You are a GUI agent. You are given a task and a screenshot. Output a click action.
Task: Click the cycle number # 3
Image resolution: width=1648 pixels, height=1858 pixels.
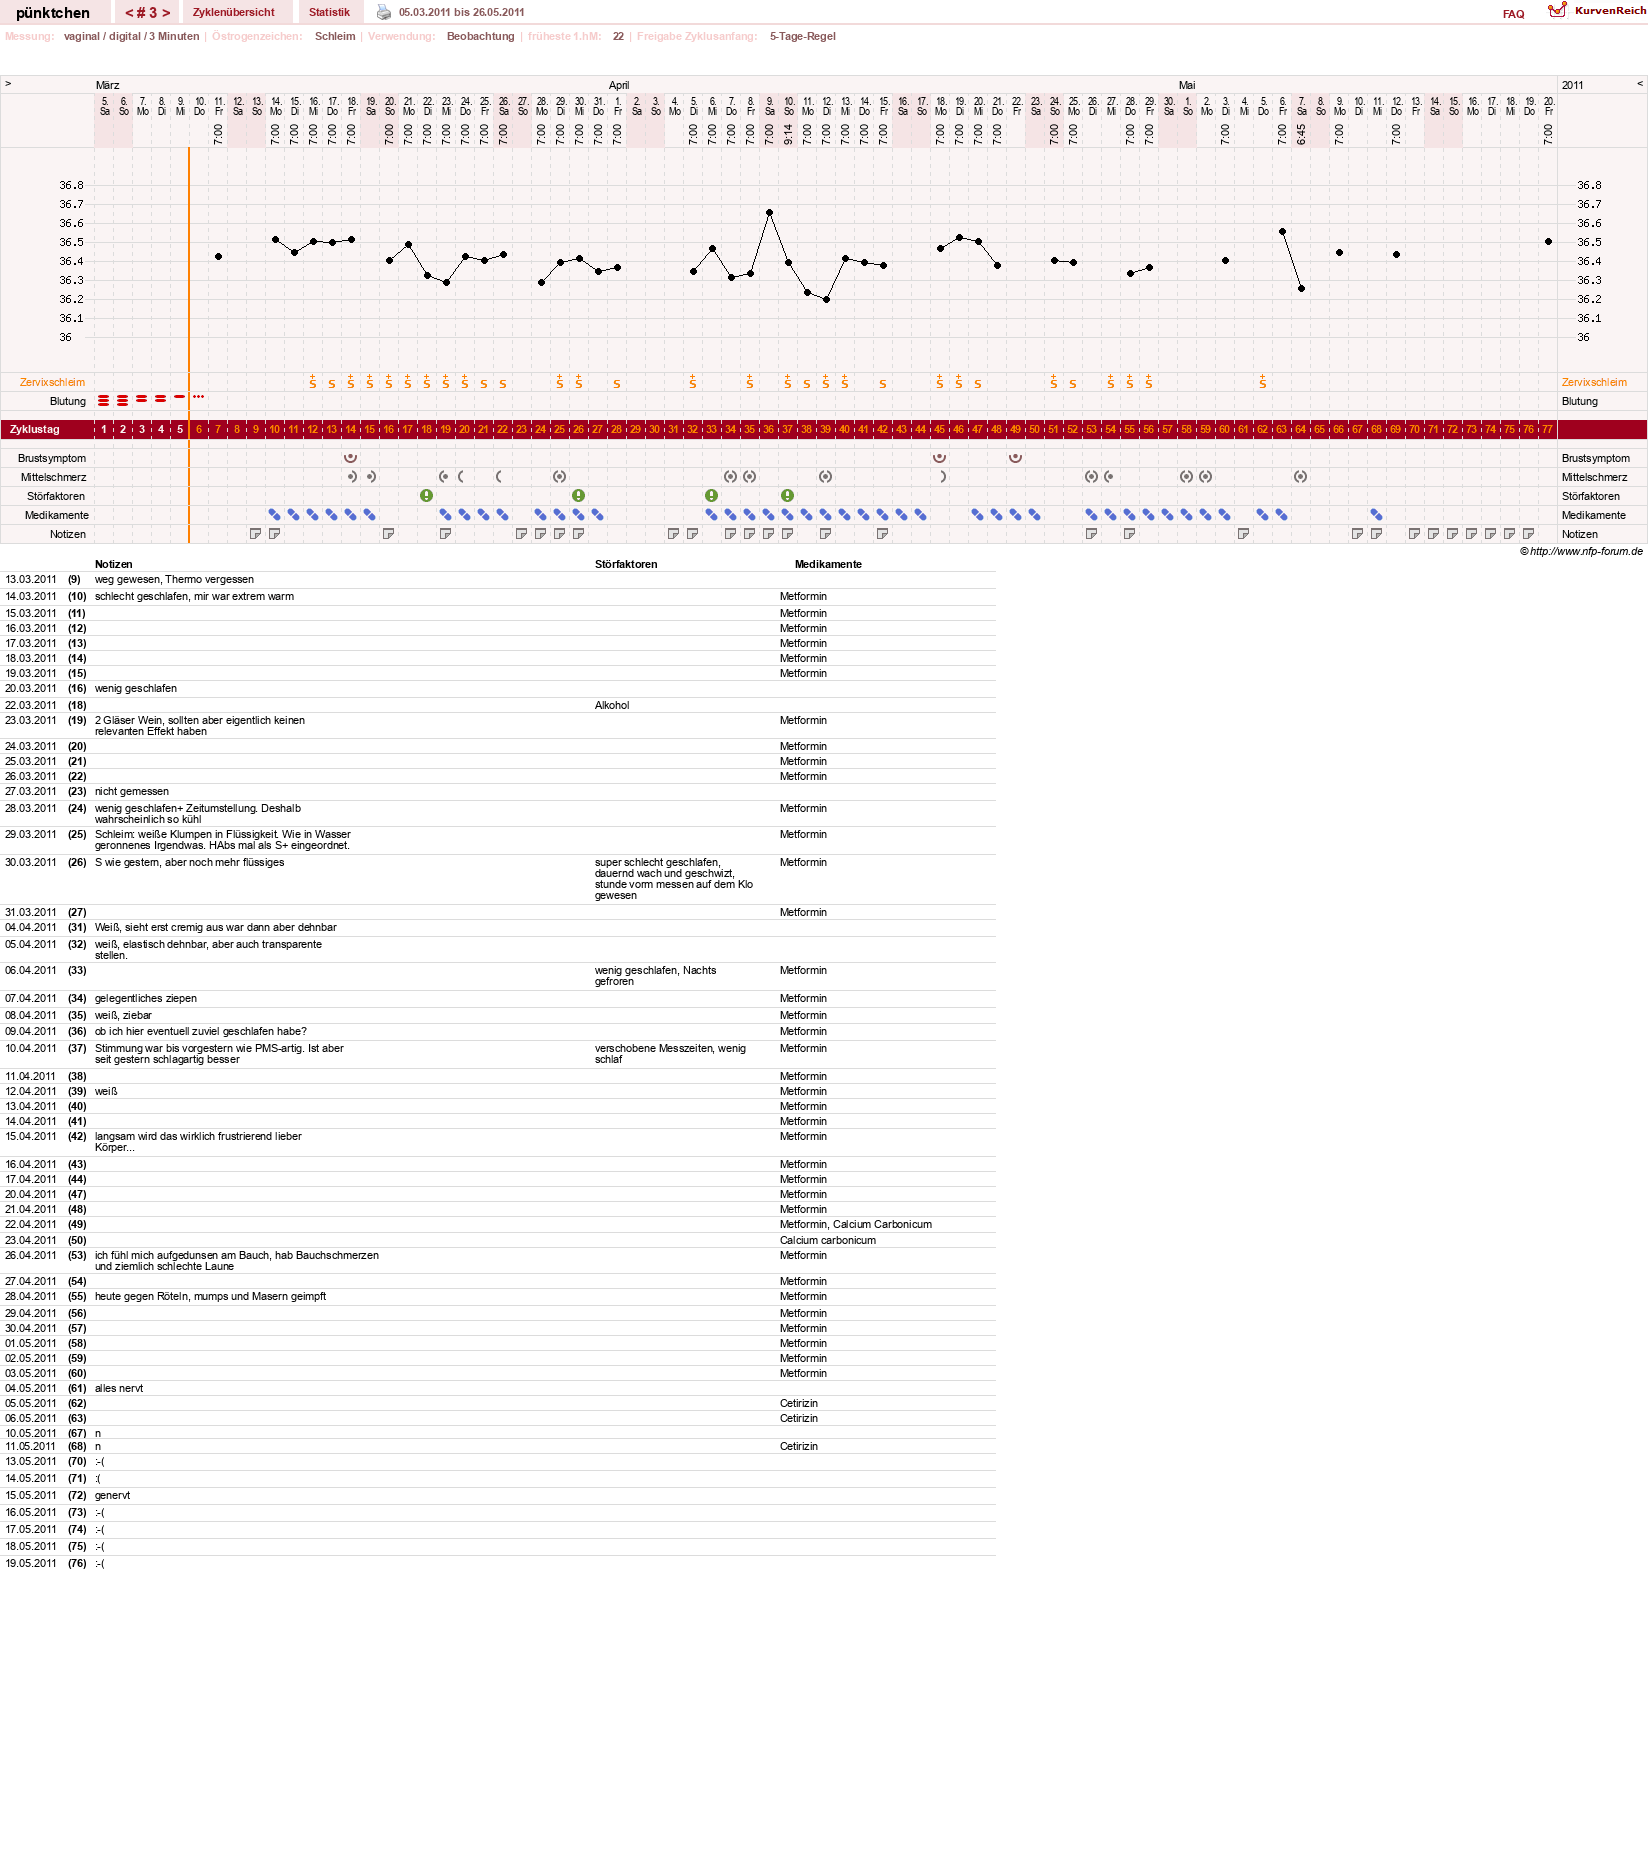click(147, 13)
